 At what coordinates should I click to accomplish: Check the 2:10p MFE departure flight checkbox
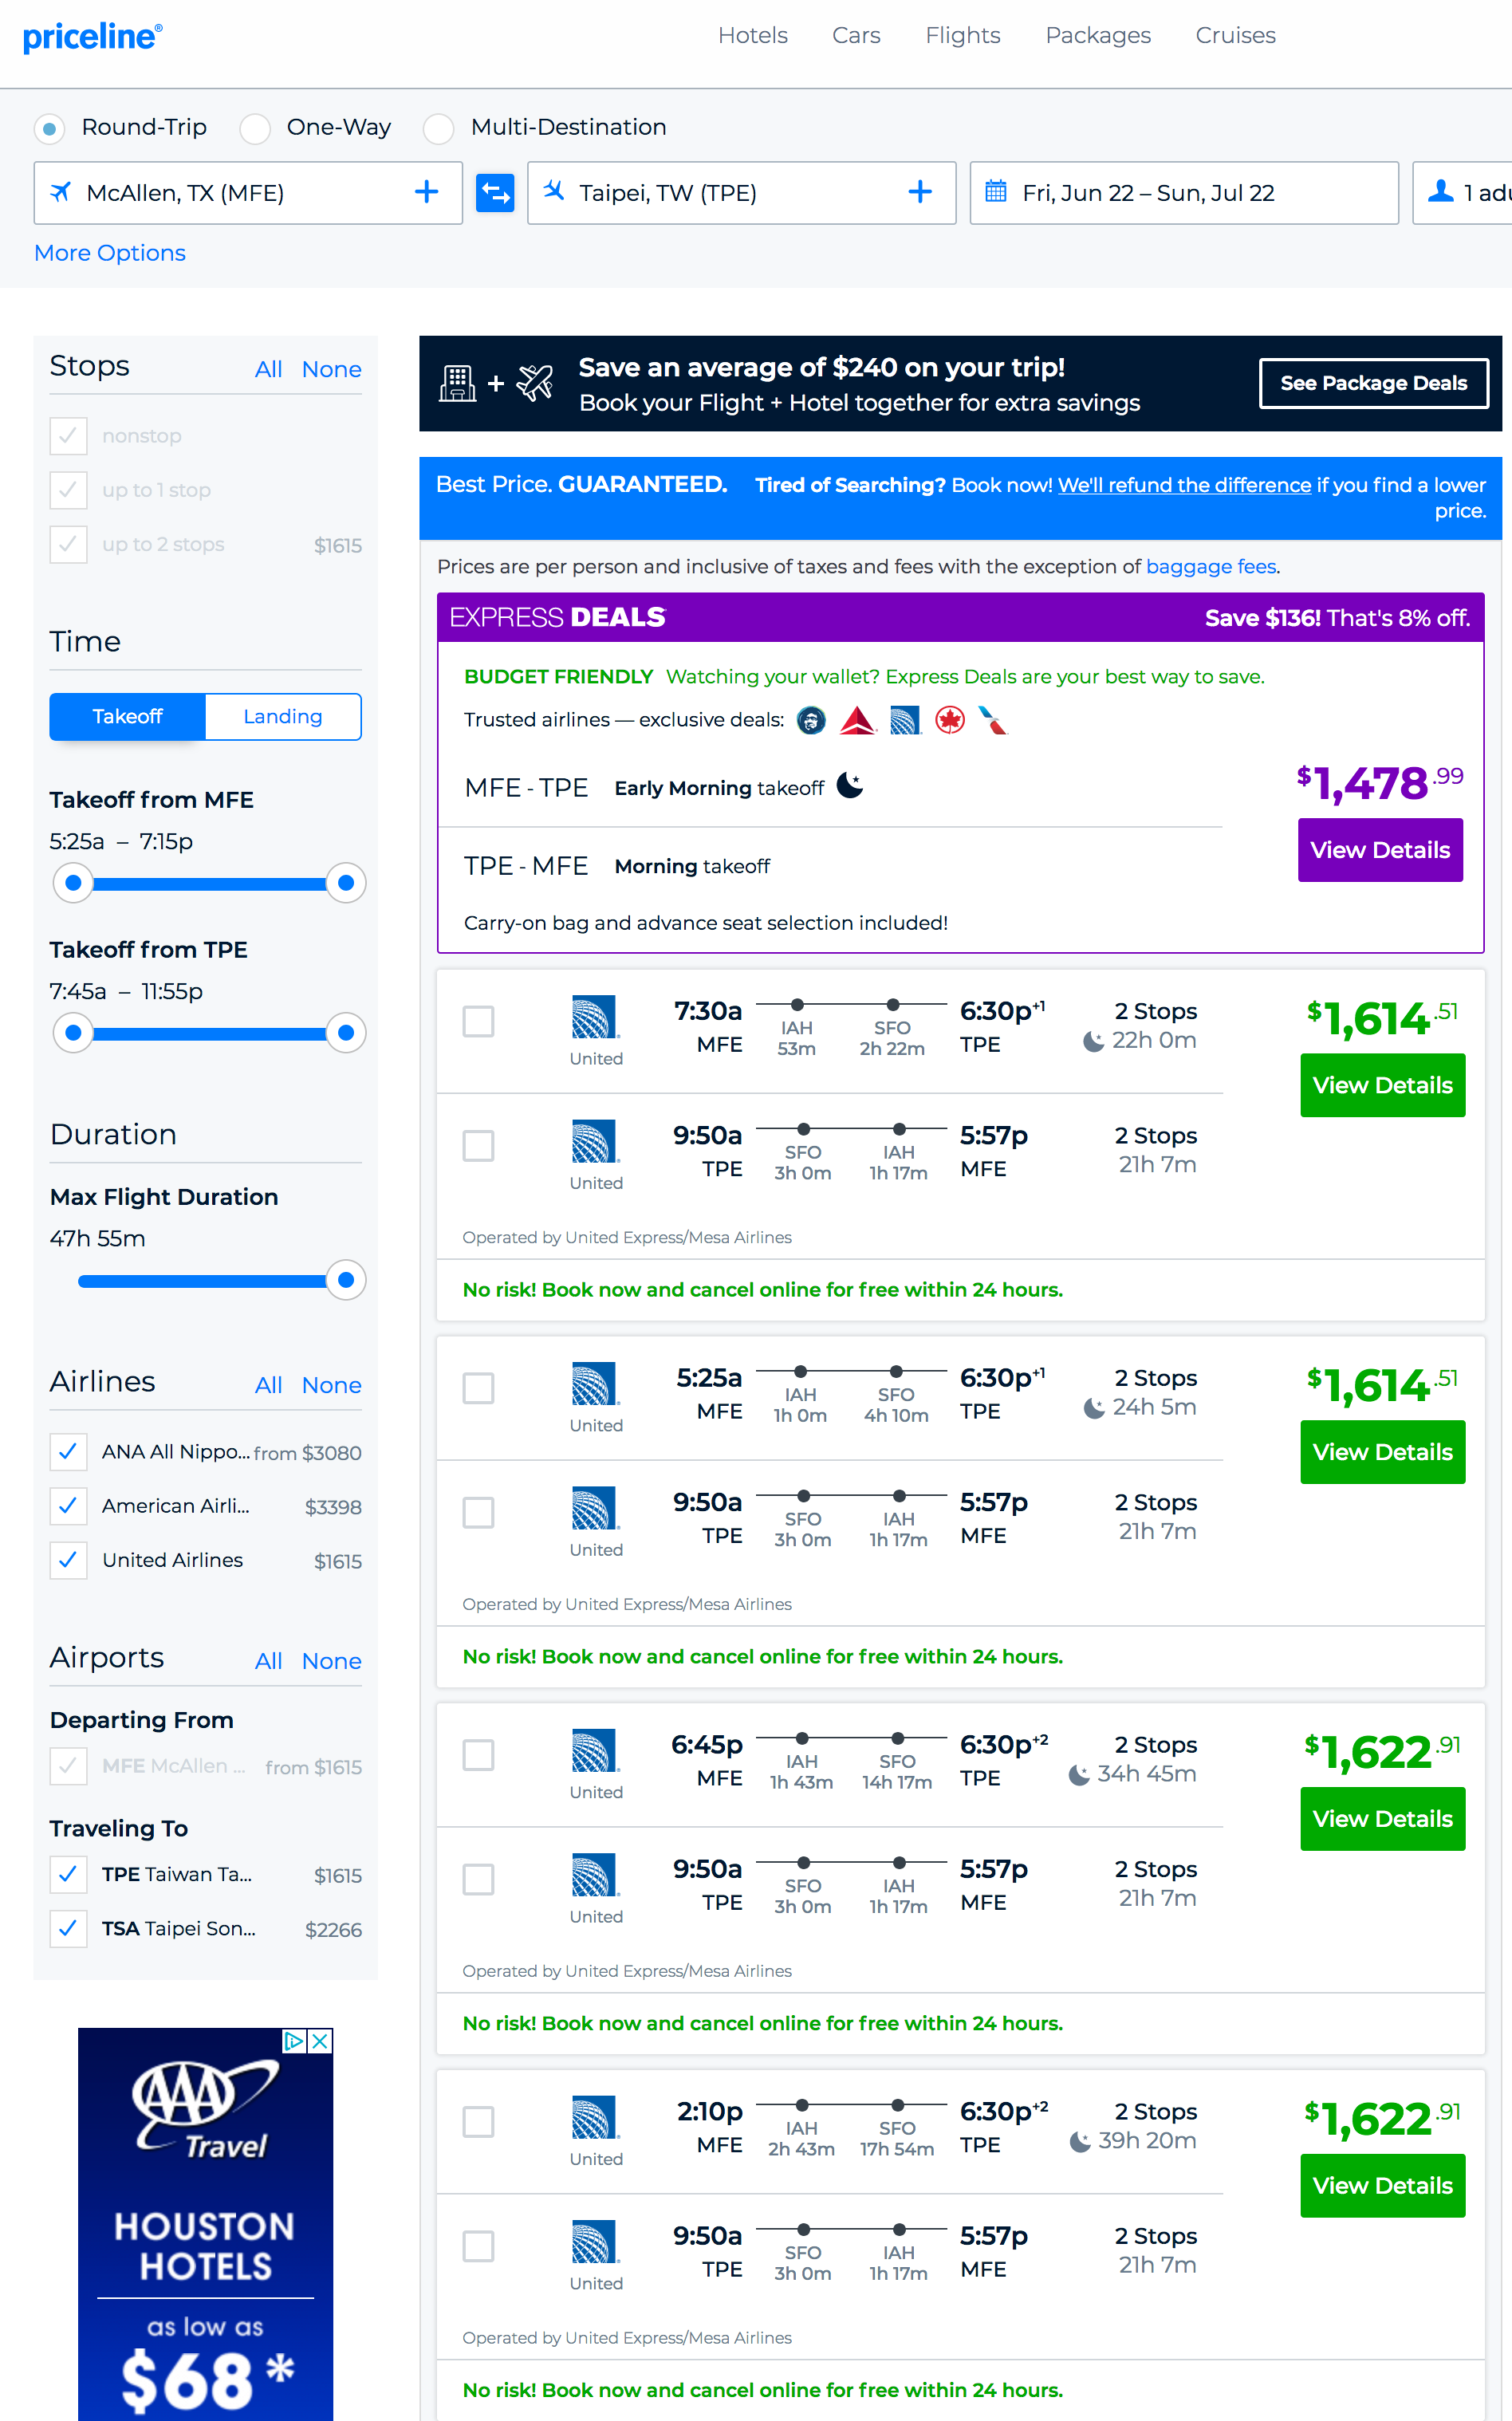[x=479, y=2123]
